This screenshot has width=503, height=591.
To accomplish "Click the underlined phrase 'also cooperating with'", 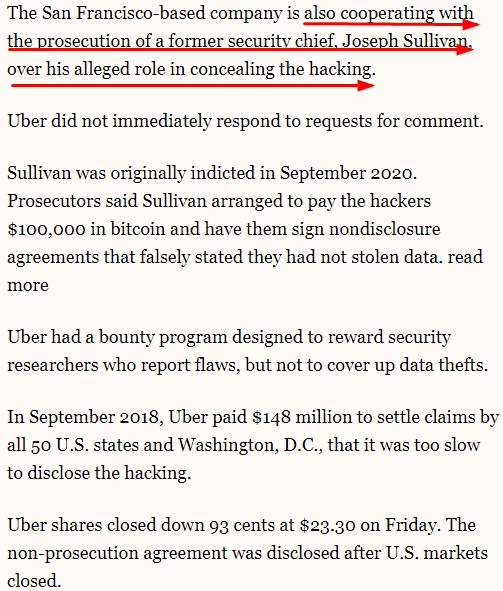I will [388, 14].
